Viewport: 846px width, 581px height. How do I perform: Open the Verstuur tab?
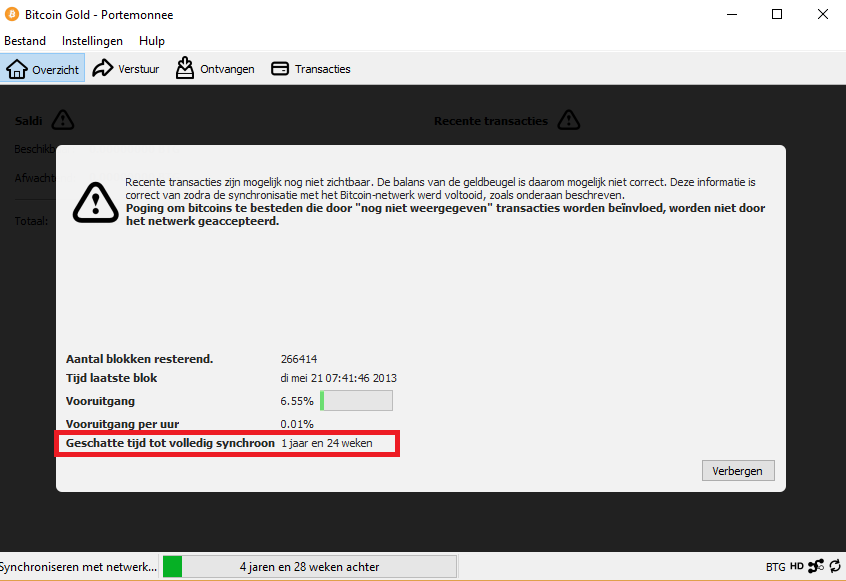click(126, 69)
